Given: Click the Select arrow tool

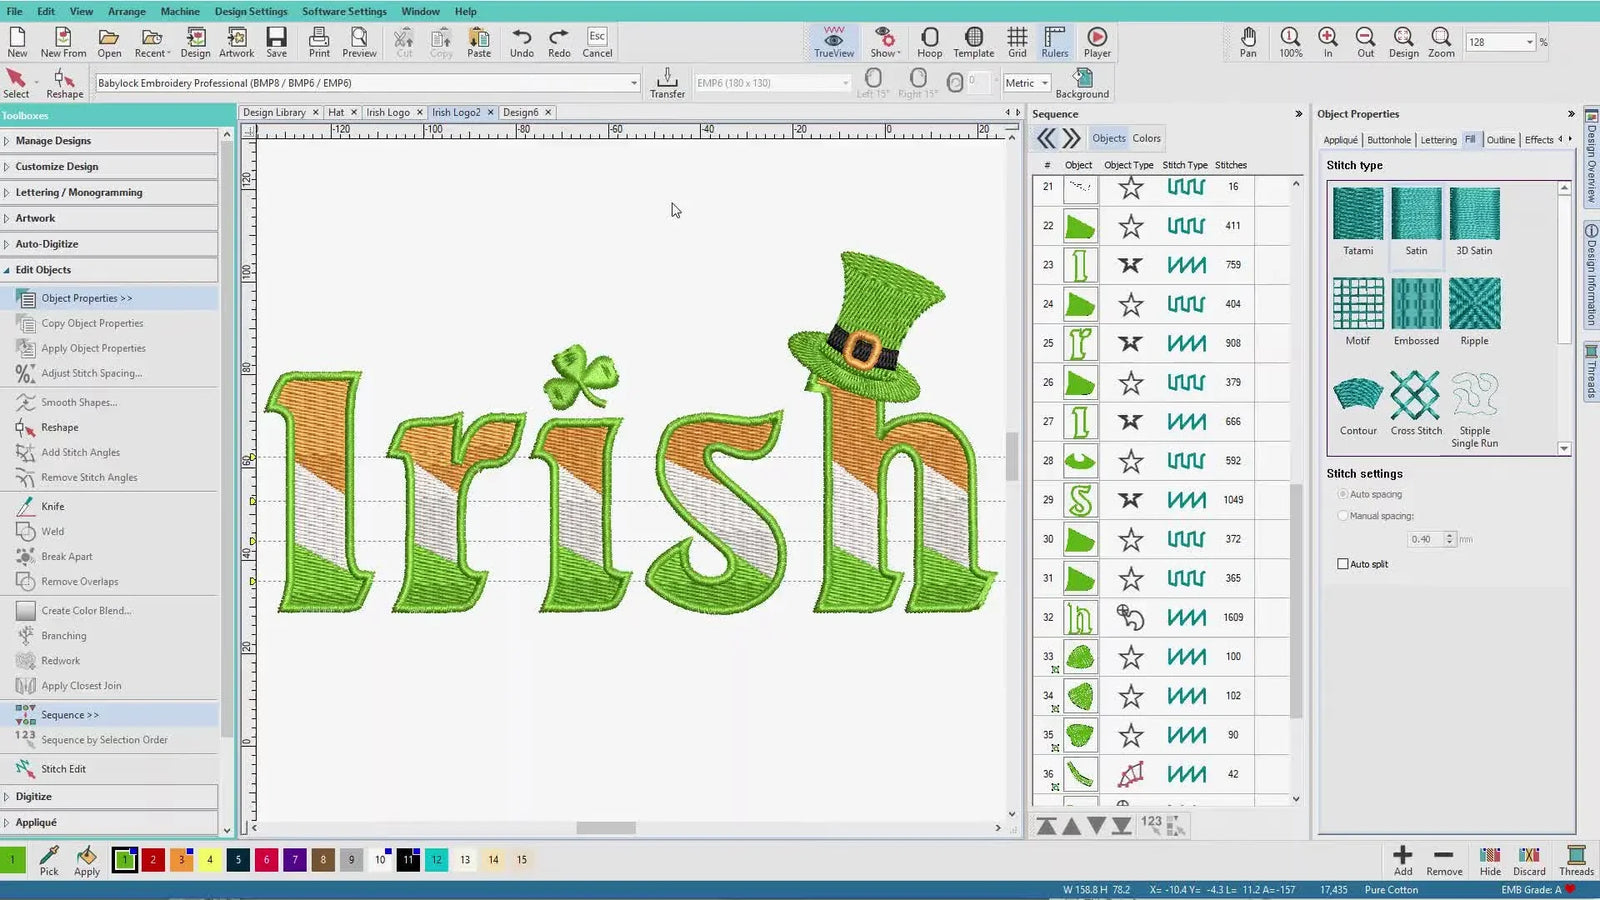Looking at the screenshot, I should tap(16, 83).
